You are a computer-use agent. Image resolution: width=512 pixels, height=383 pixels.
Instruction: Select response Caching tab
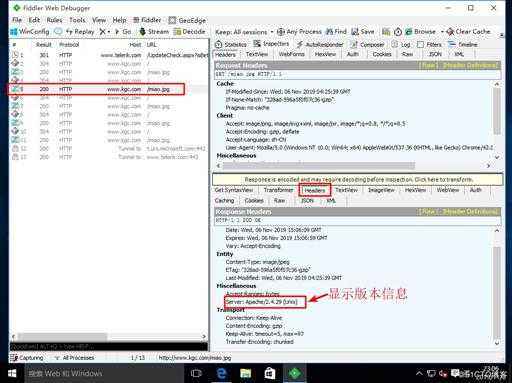tap(224, 200)
